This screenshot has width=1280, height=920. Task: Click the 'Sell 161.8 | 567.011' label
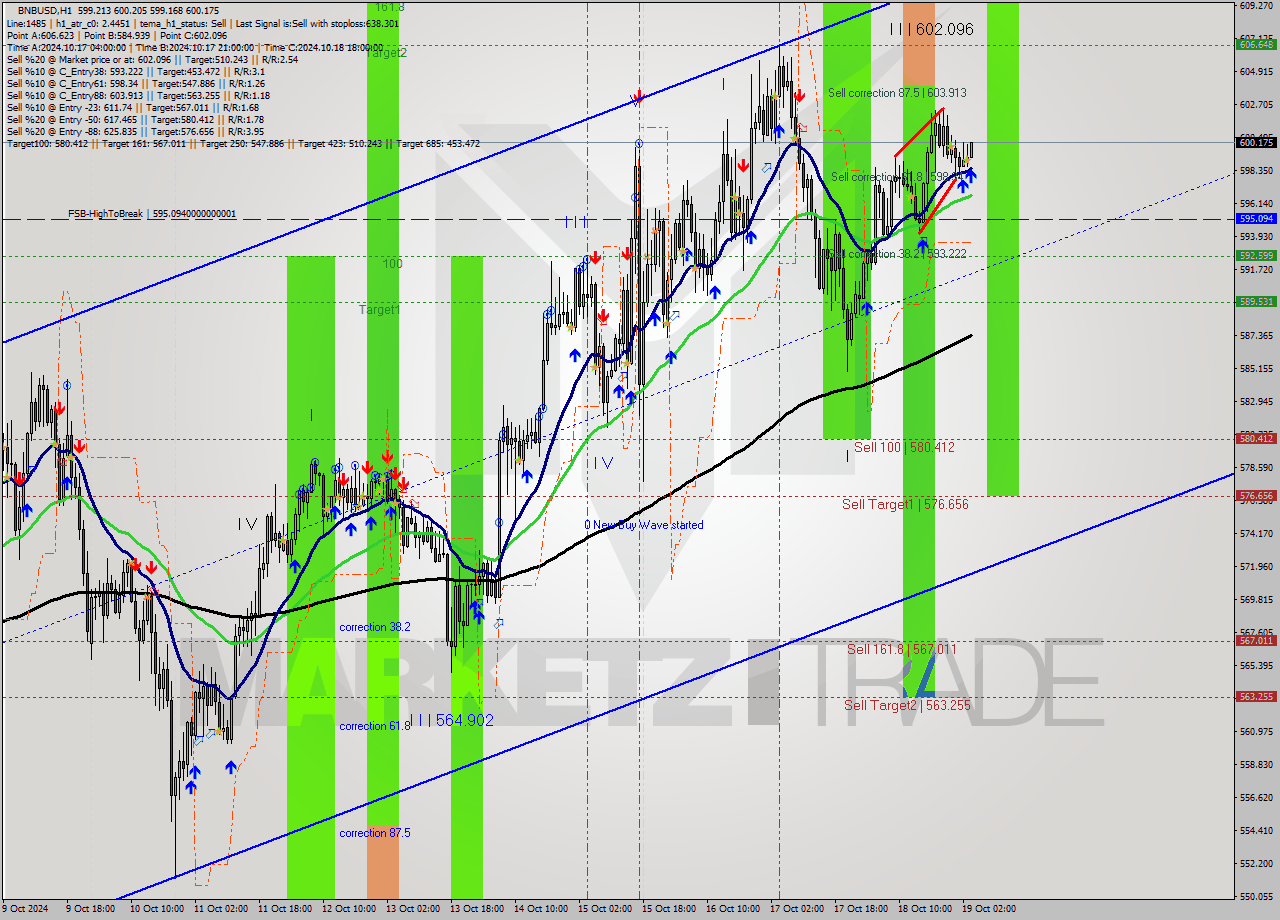click(902, 649)
